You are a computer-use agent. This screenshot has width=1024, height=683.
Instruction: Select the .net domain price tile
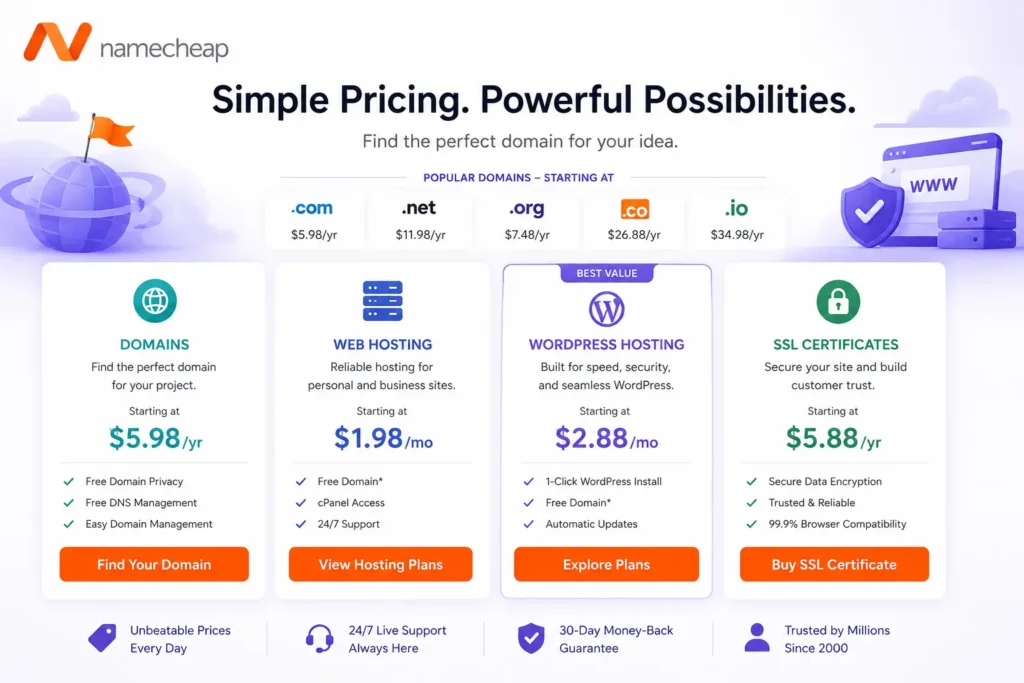[420, 220]
